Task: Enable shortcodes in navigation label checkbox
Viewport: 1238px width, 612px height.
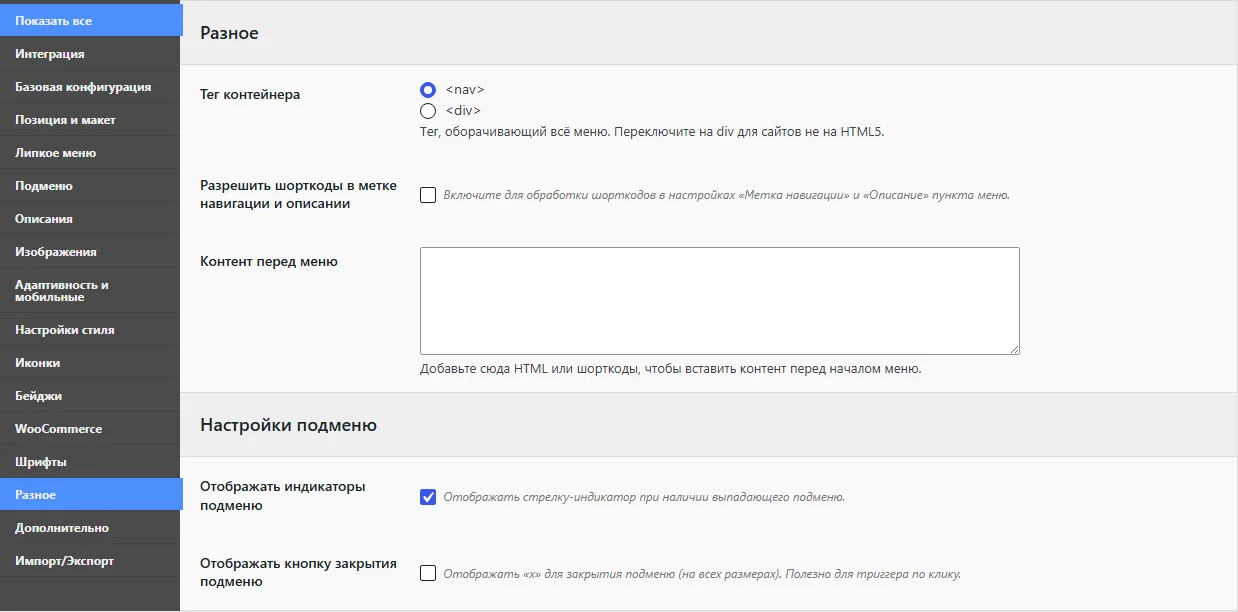Action: coord(428,195)
